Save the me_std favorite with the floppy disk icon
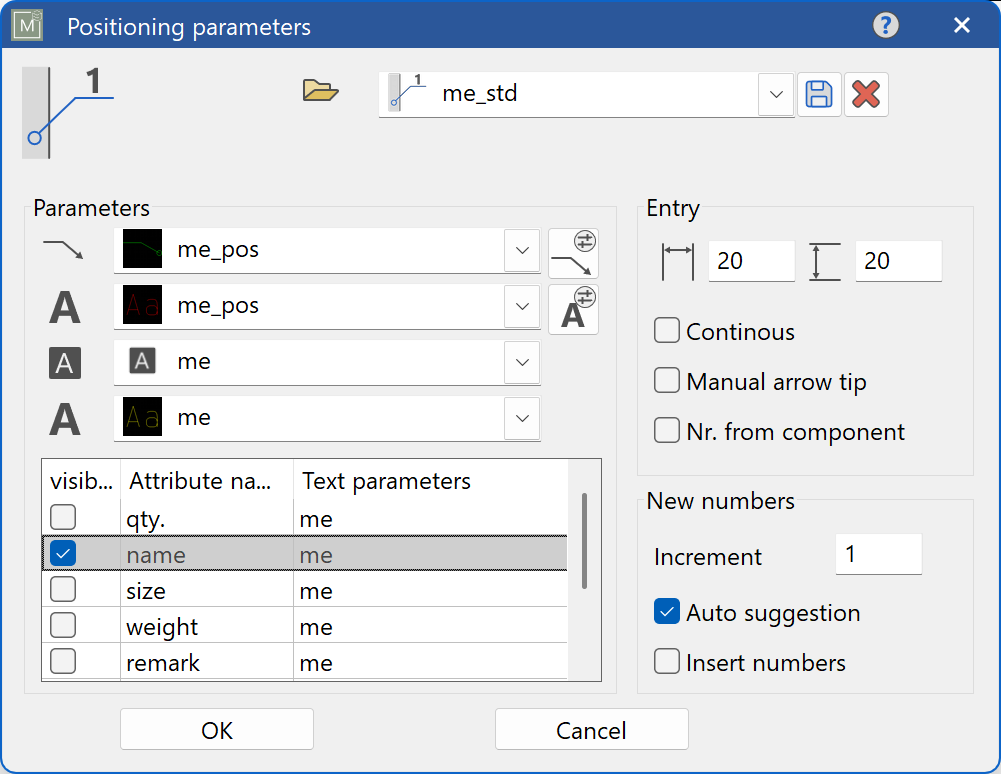Screen dimensions: 1001x774 (819, 93)
